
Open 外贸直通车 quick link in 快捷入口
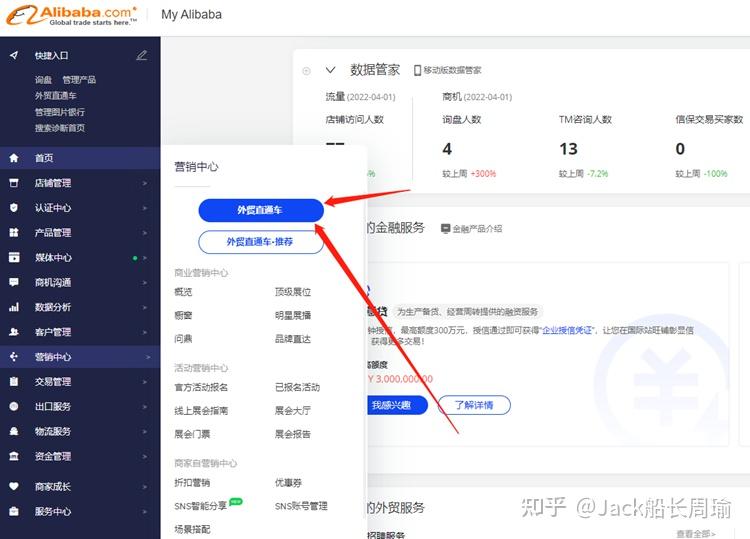(x=56, y=96)
